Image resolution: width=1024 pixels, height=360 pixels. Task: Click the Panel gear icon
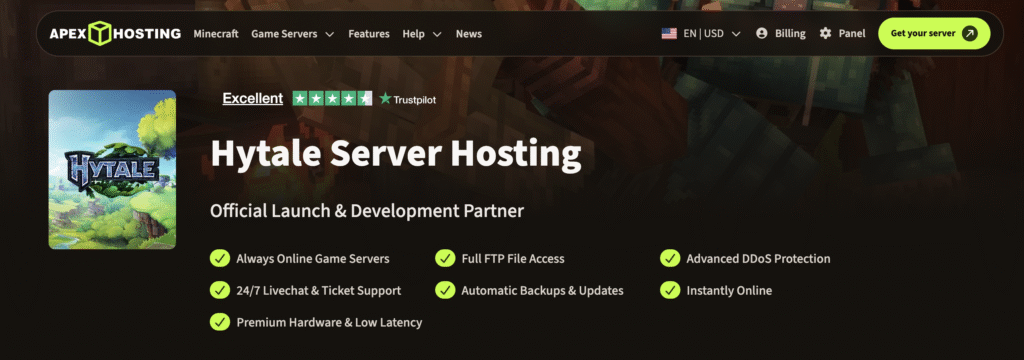(825, 33)
